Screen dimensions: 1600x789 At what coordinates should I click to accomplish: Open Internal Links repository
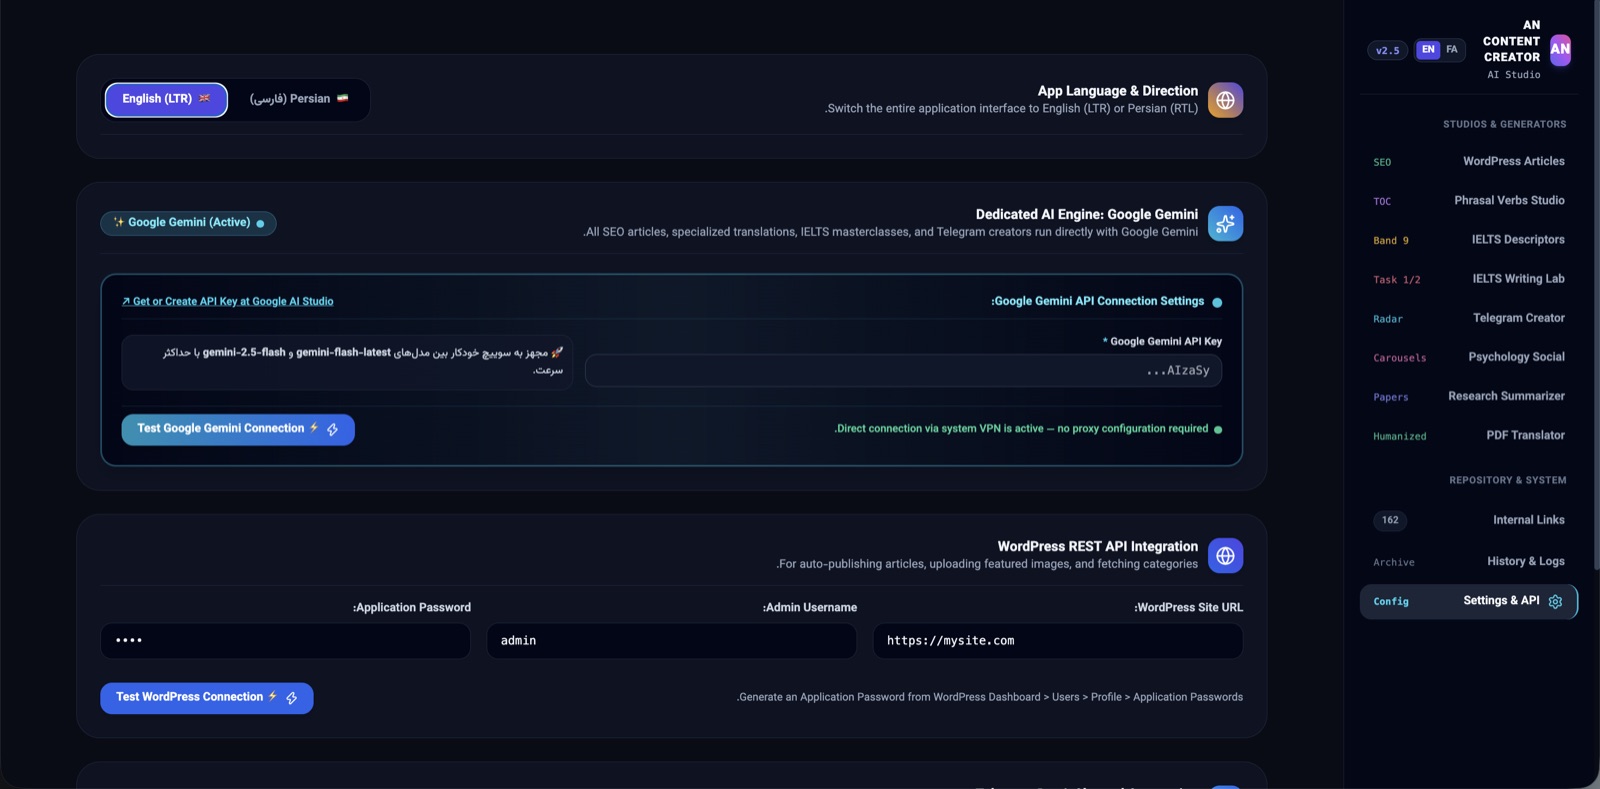click(1469, 520)
